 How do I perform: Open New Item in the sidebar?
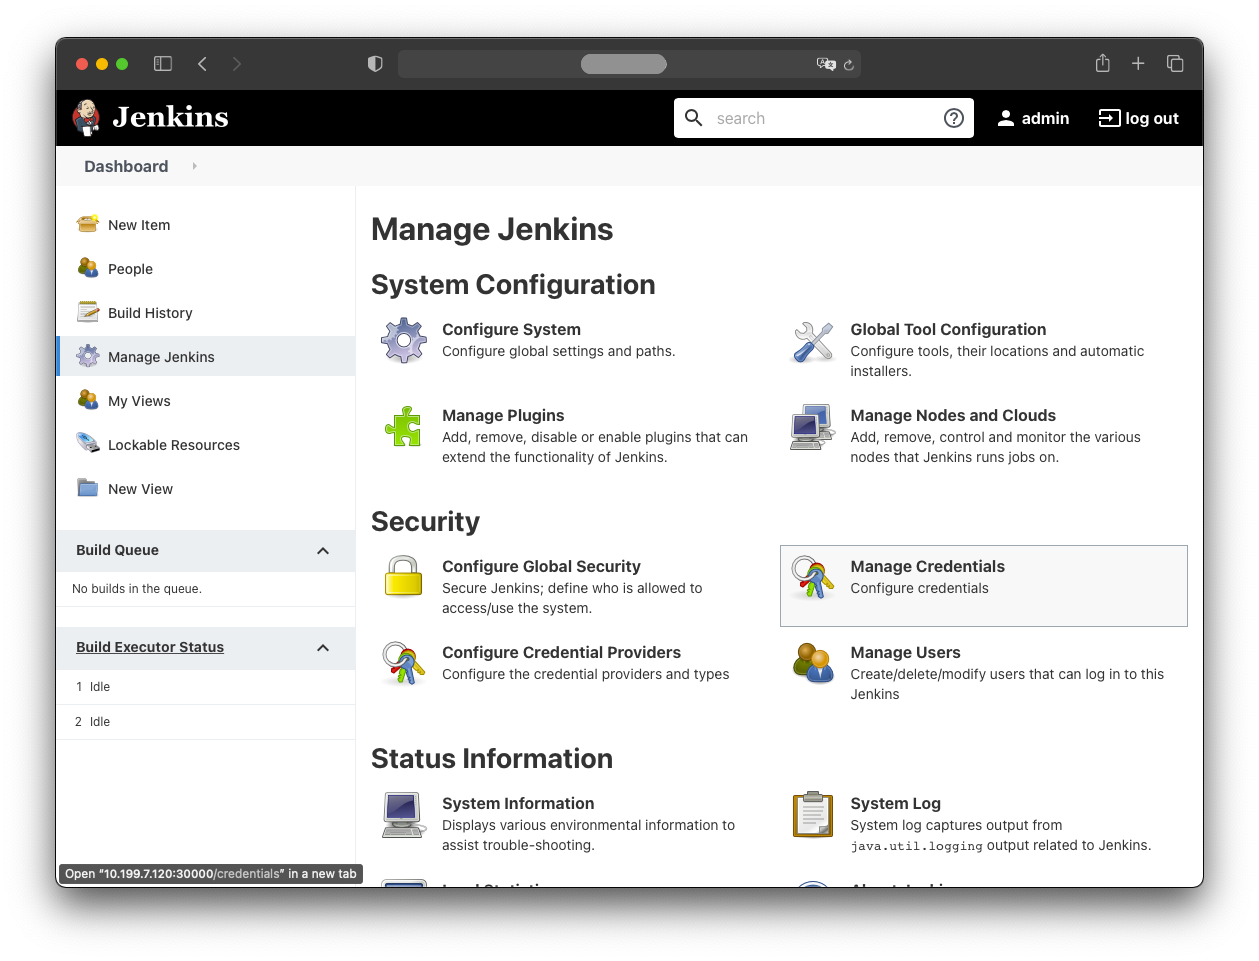tap(139, 225)
